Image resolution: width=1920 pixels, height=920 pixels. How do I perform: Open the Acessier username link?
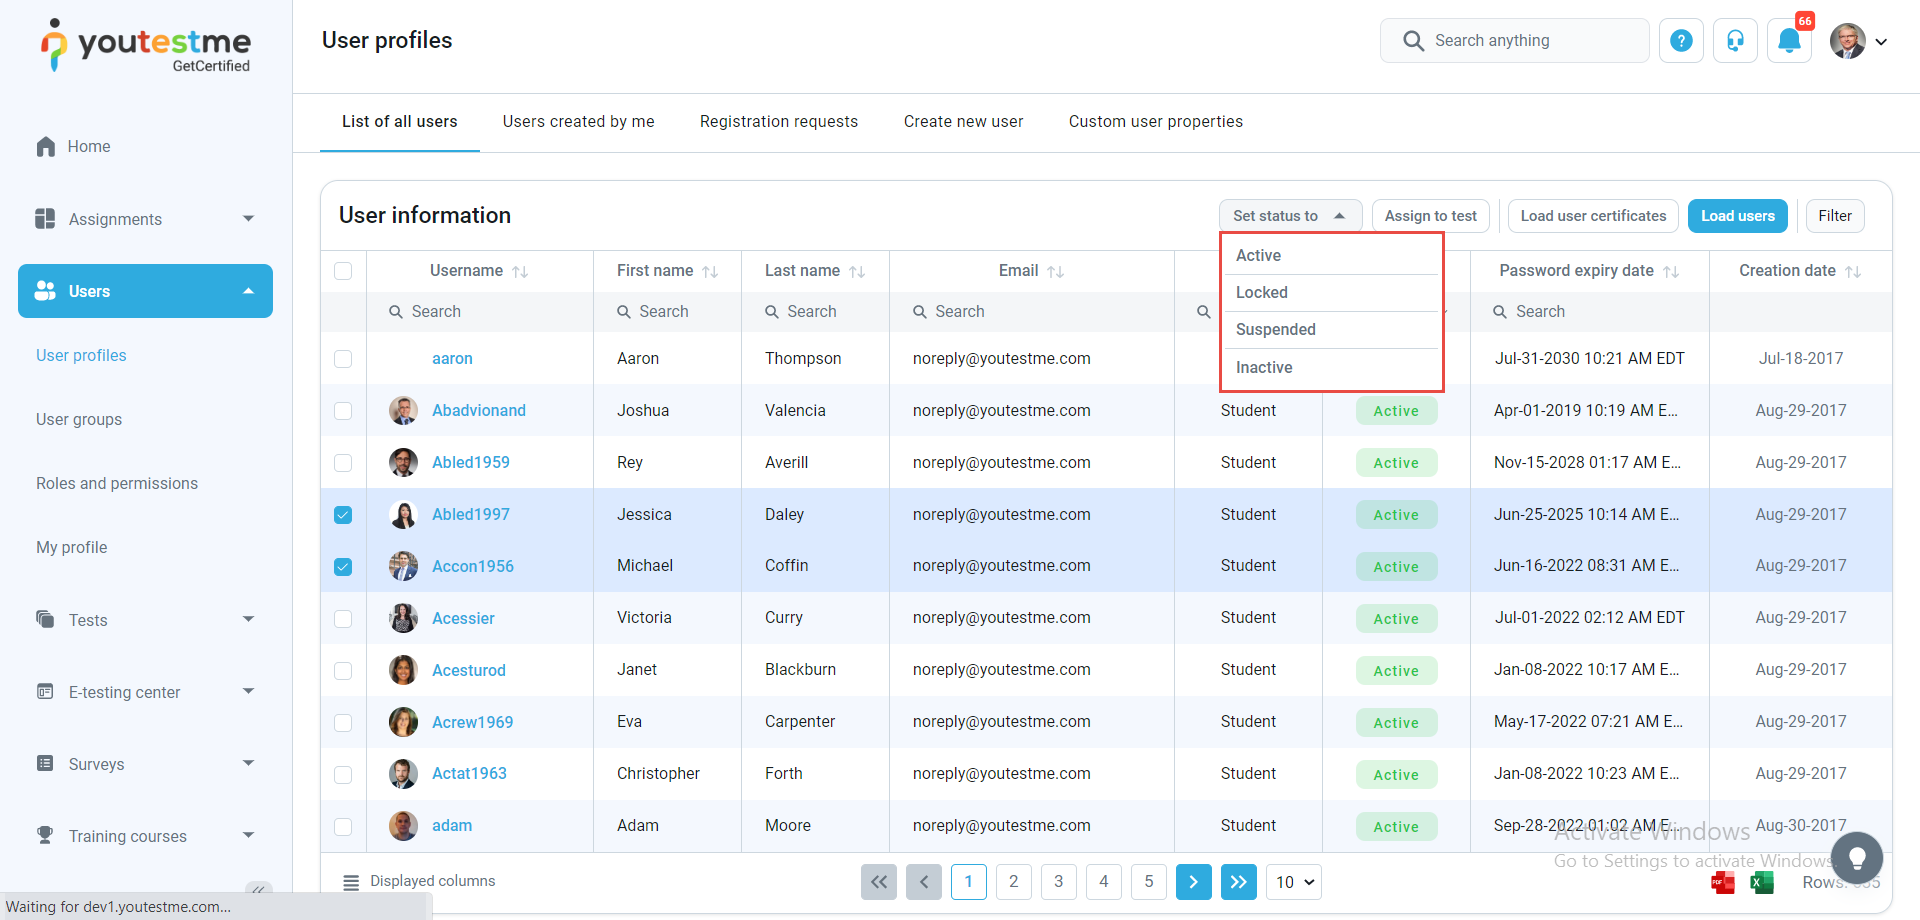click(x=463, y=619)
